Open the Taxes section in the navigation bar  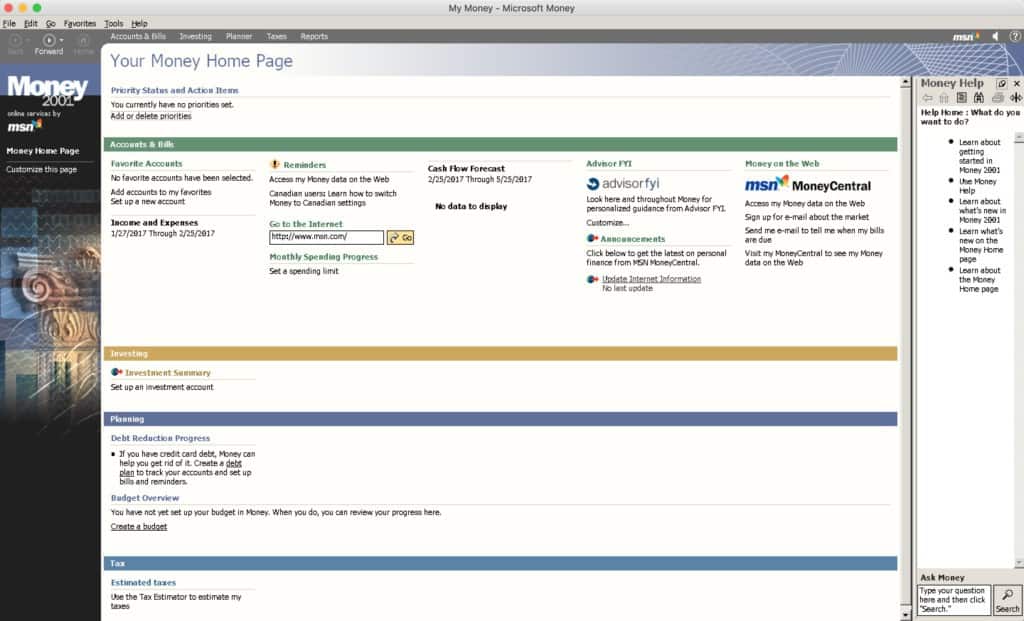276,36
